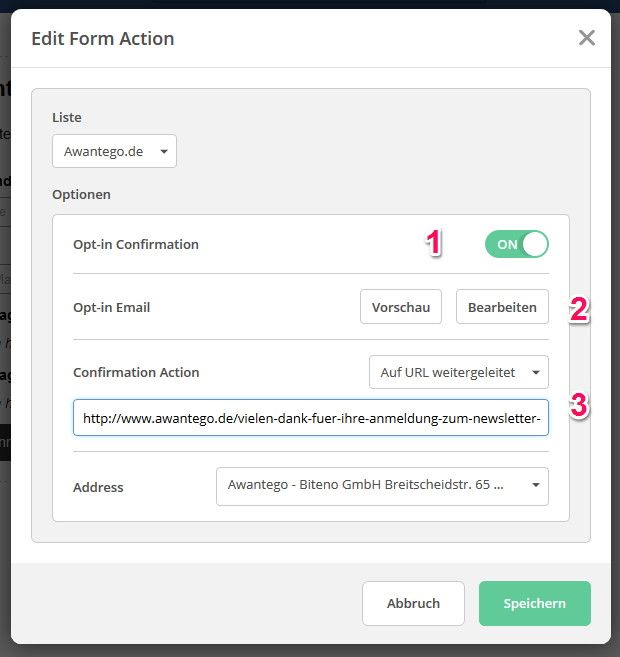Image resolution: width=620 pixels, height=657 pixels.
Task: Save changes with the Speichern button
Action: (x=534, y=603)
